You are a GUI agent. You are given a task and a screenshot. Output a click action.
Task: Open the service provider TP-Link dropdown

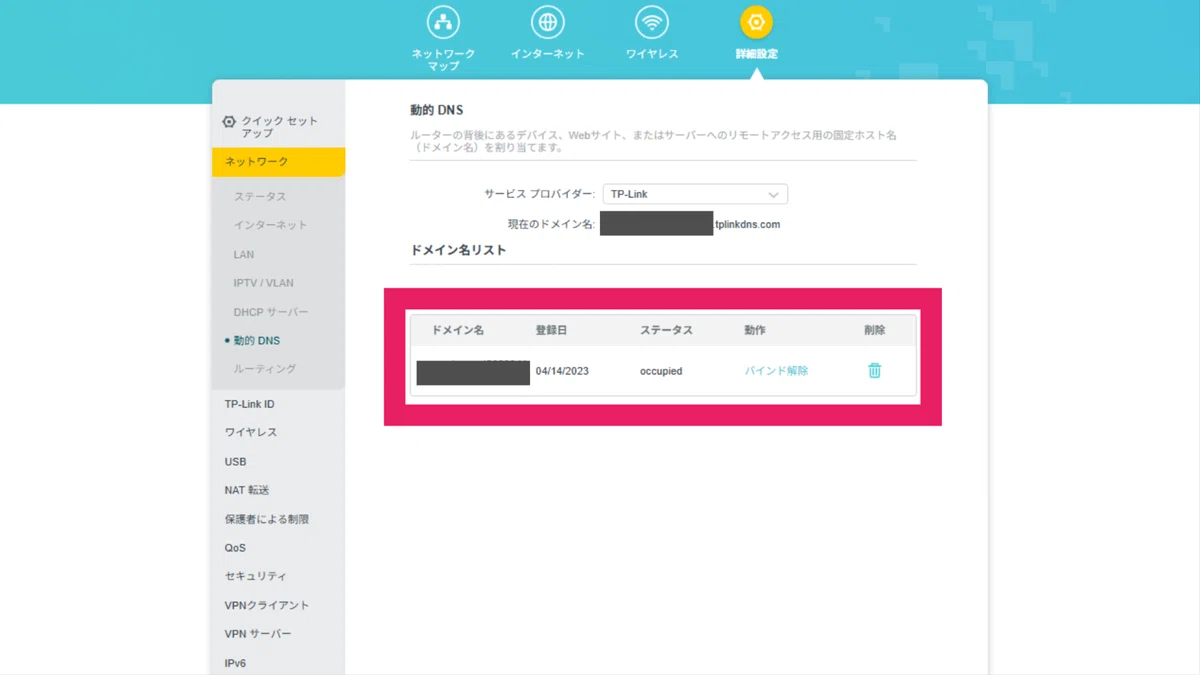pyautogui.click(x=695, y=195)
